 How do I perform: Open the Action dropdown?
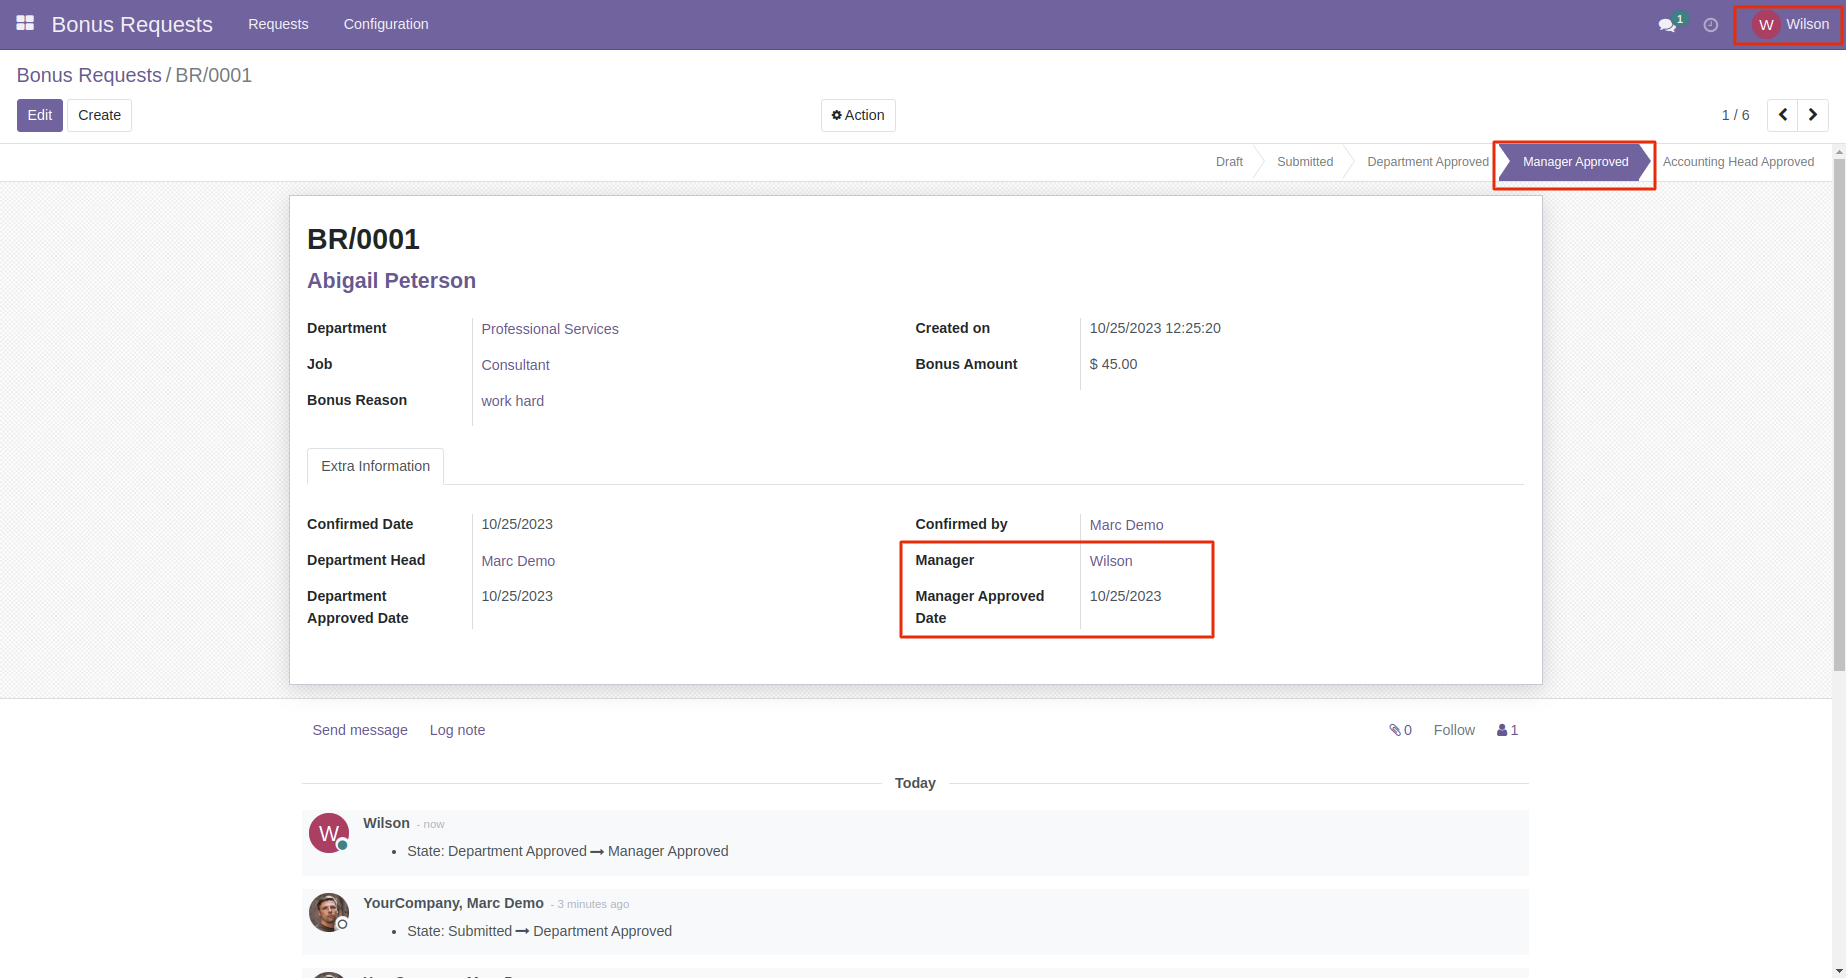[858, 115]
